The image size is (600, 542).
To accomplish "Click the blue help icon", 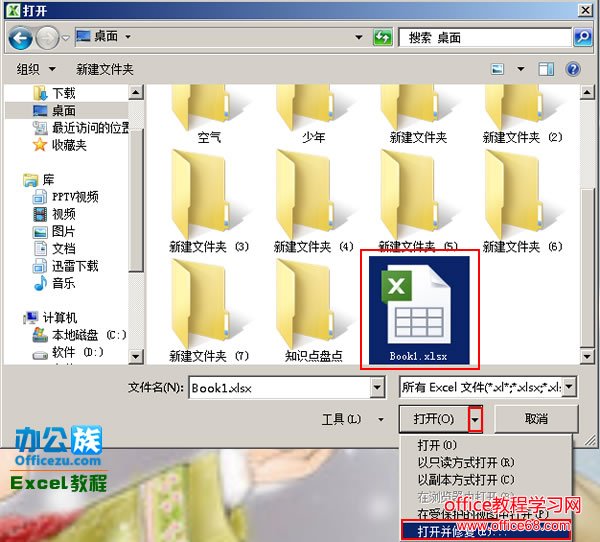I will [x=573, y=69].
